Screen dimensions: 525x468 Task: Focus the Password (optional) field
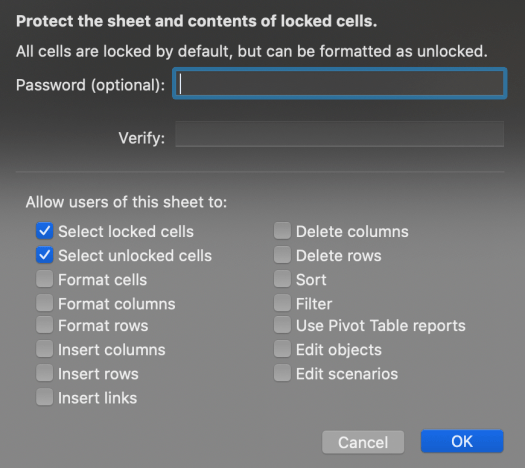(340, 84)
